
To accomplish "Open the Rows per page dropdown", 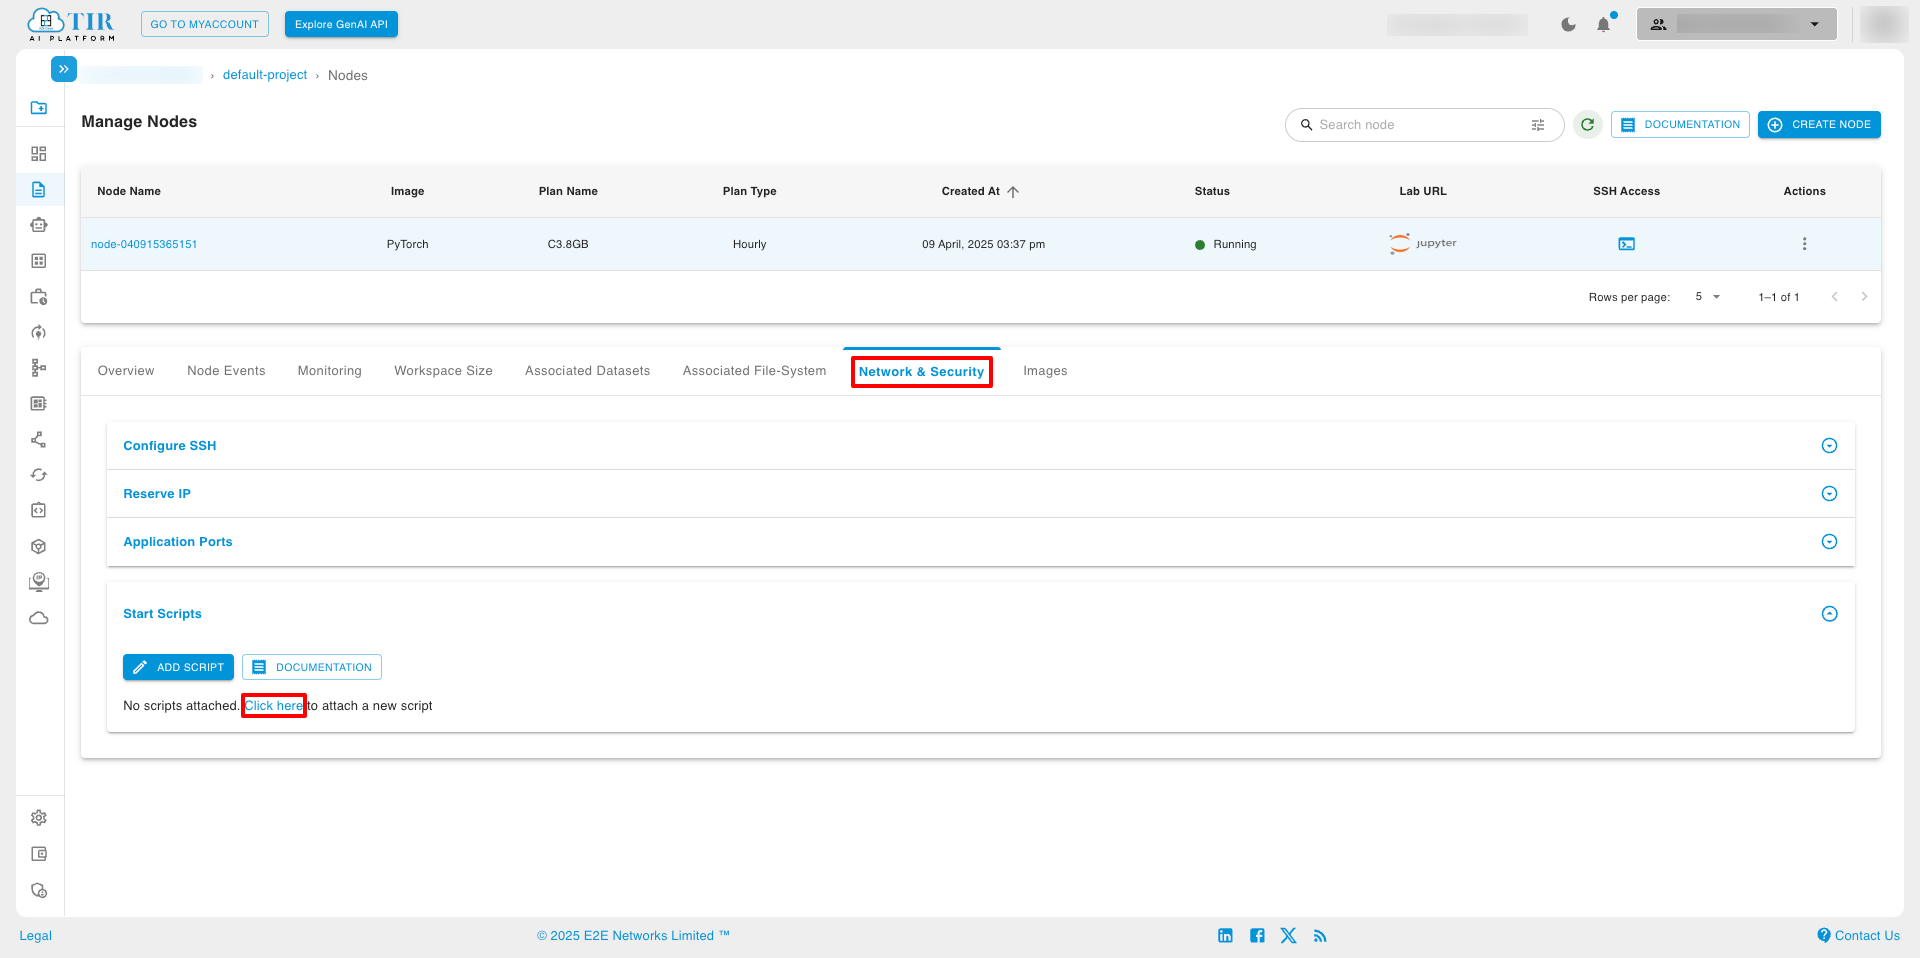I will point(1708,297).
